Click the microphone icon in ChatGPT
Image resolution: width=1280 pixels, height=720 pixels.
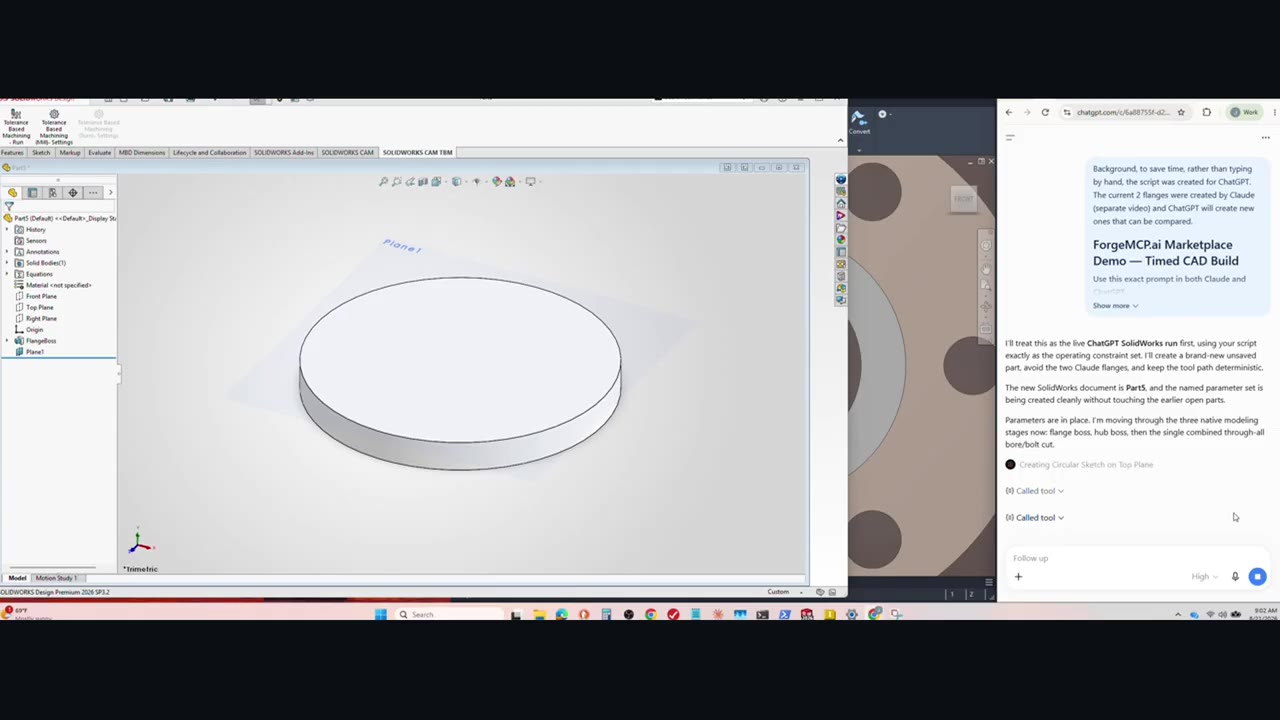(x=1235, y=576)
